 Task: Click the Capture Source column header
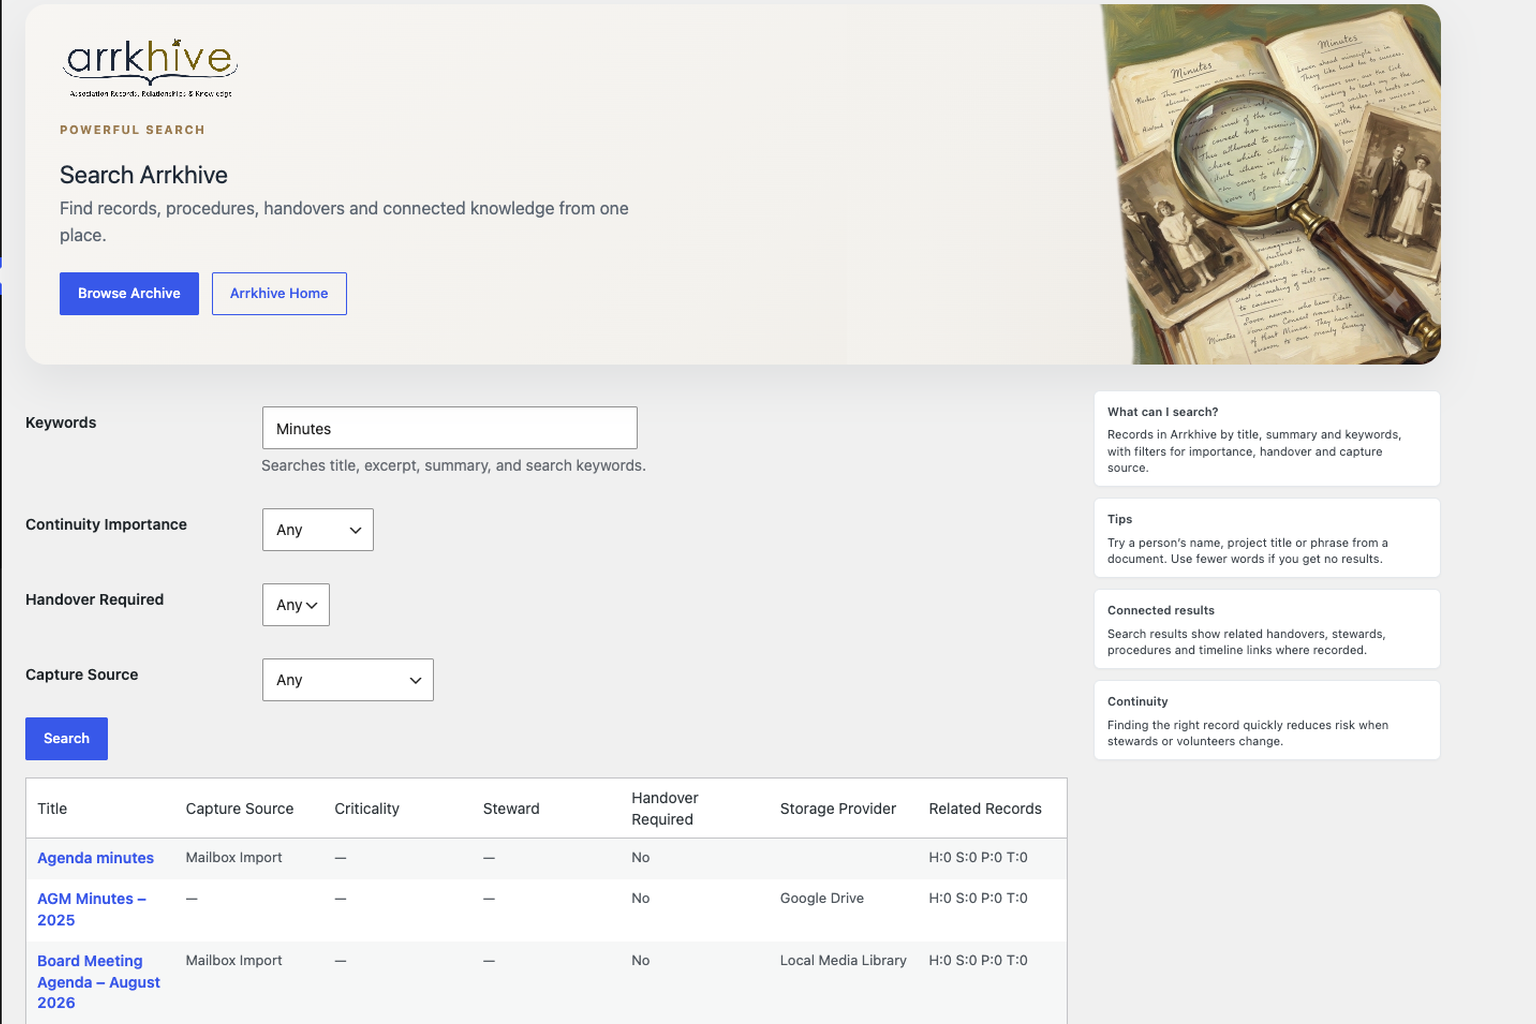240,809
